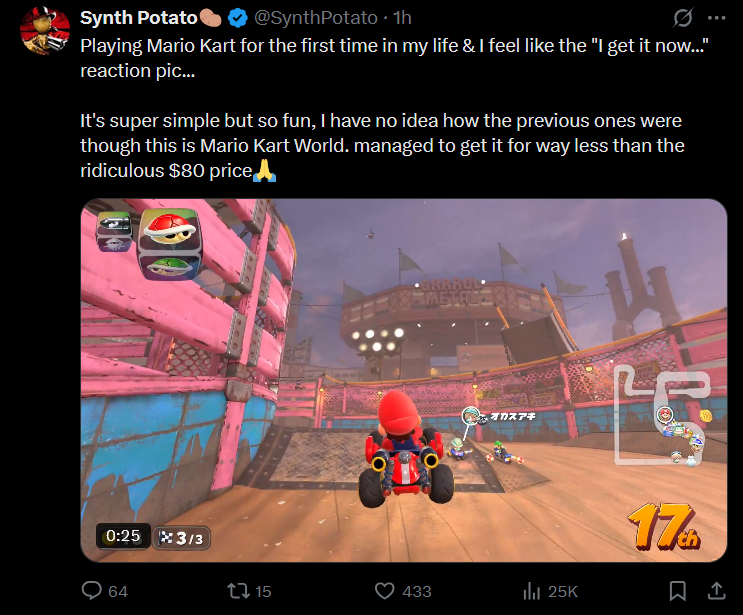Open the @SynthPotato handle link
The image size is (743, 615).
pos(316,18)
